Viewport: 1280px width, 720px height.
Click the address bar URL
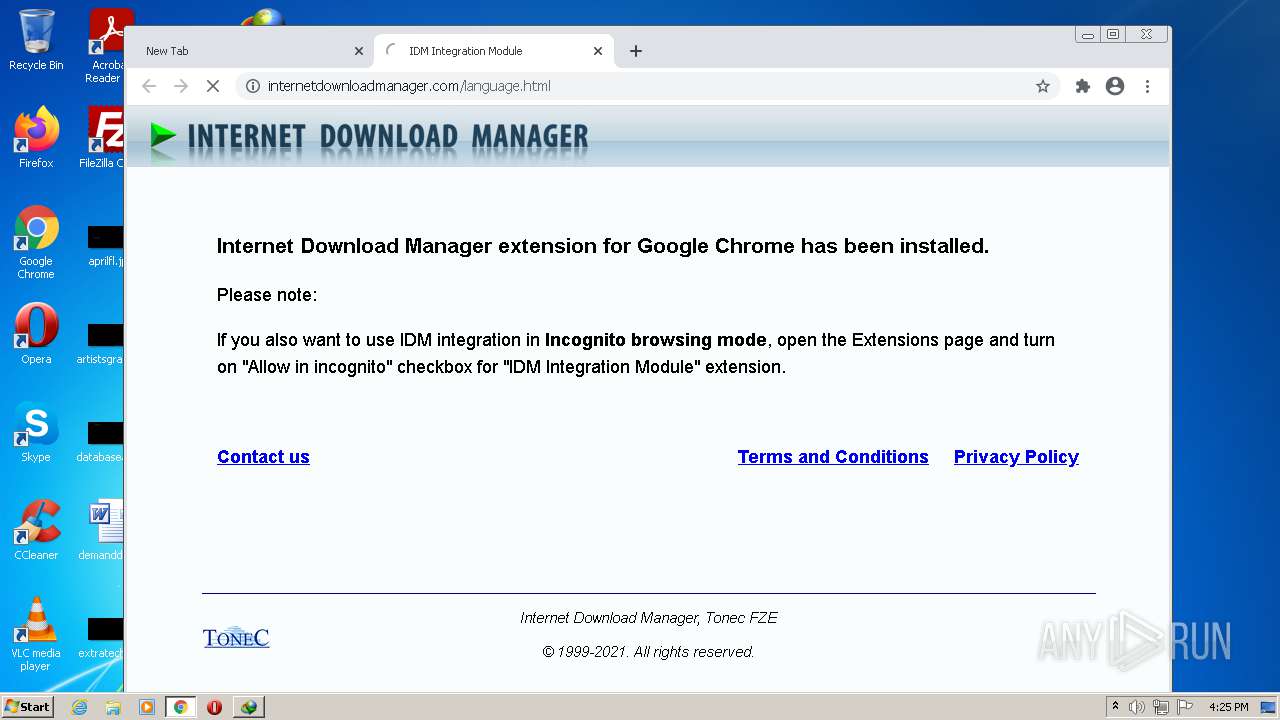409,86
